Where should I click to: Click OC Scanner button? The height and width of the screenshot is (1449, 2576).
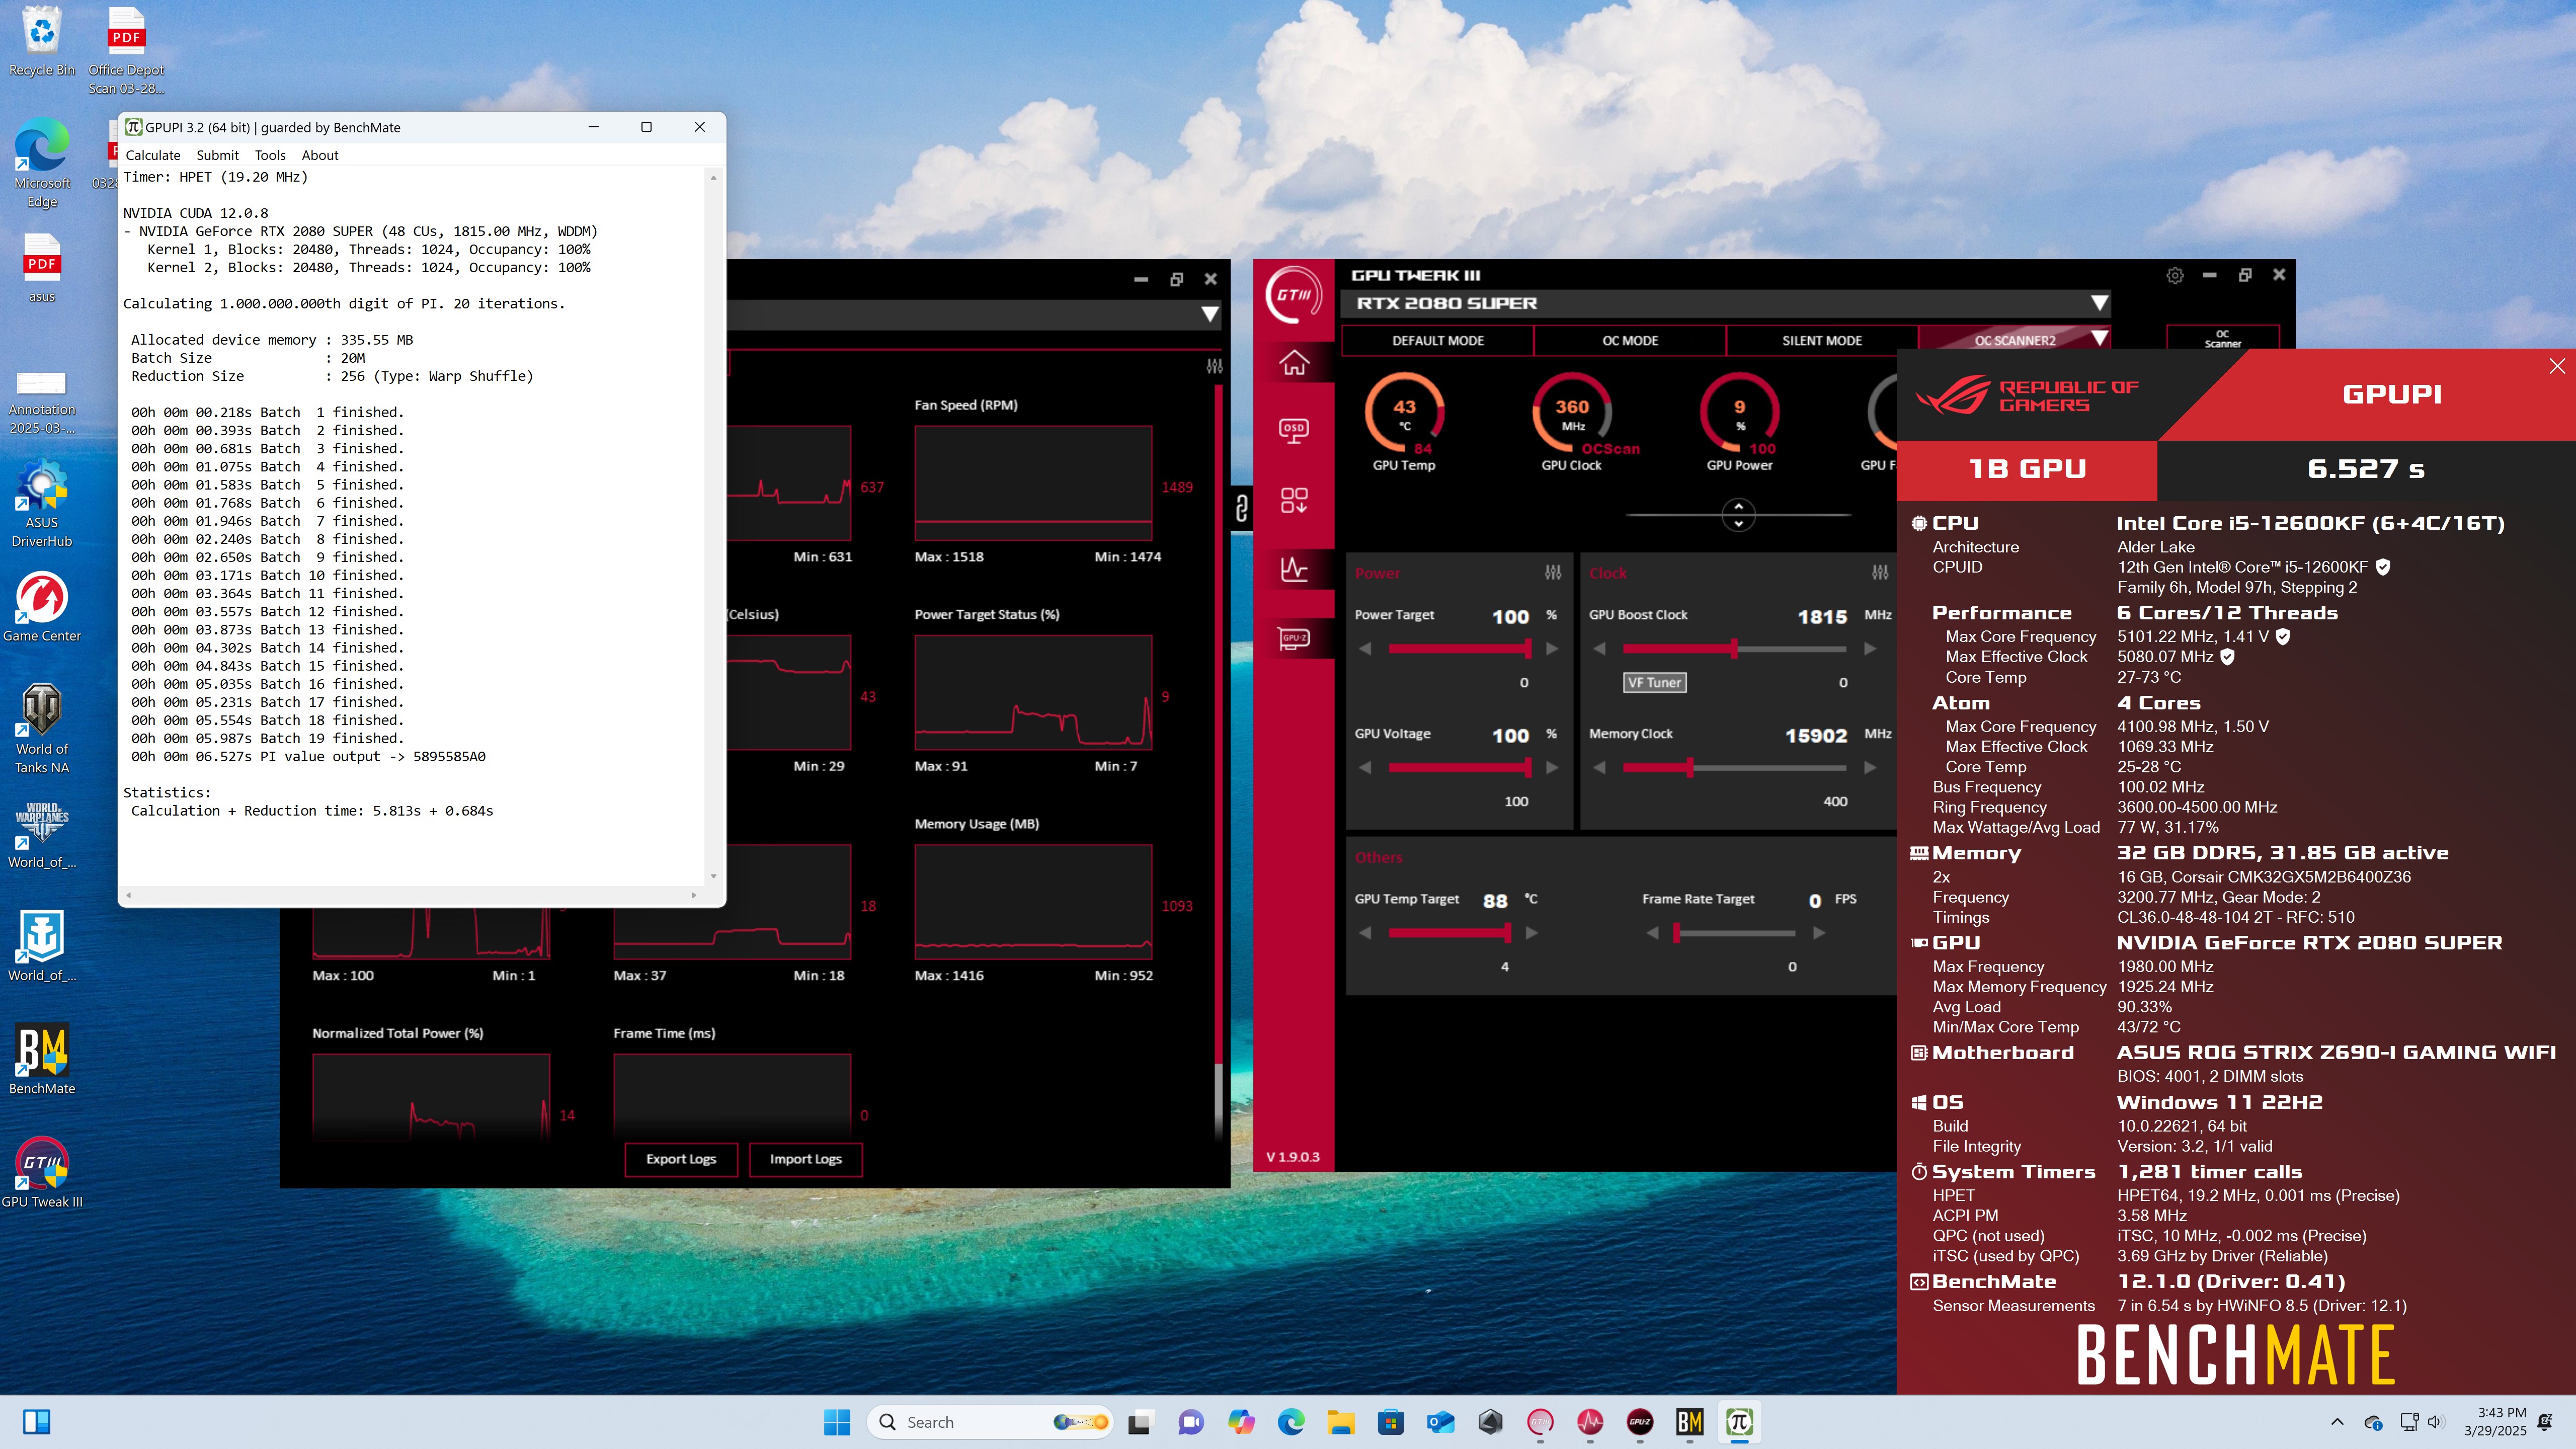click(x=2222, y=339)
